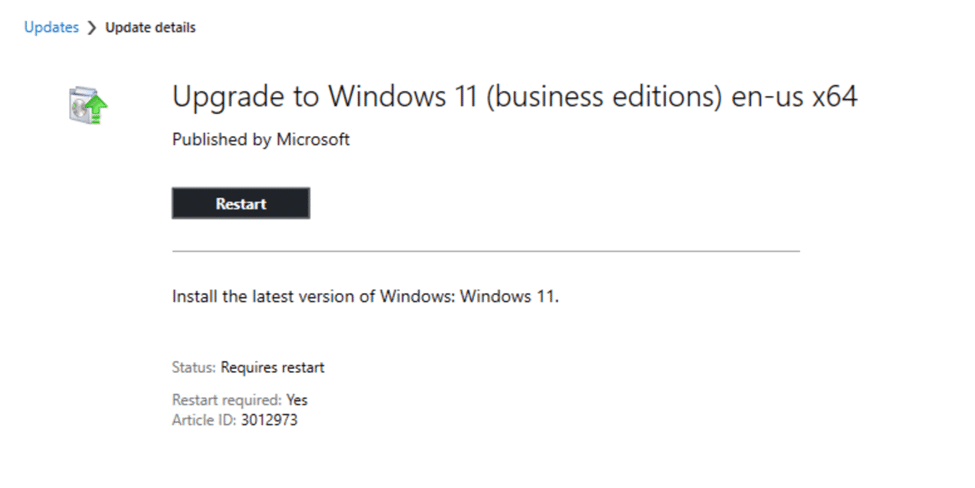Click the 'Status:' label
Screen dimensions: 975x488
coord(194,368)
